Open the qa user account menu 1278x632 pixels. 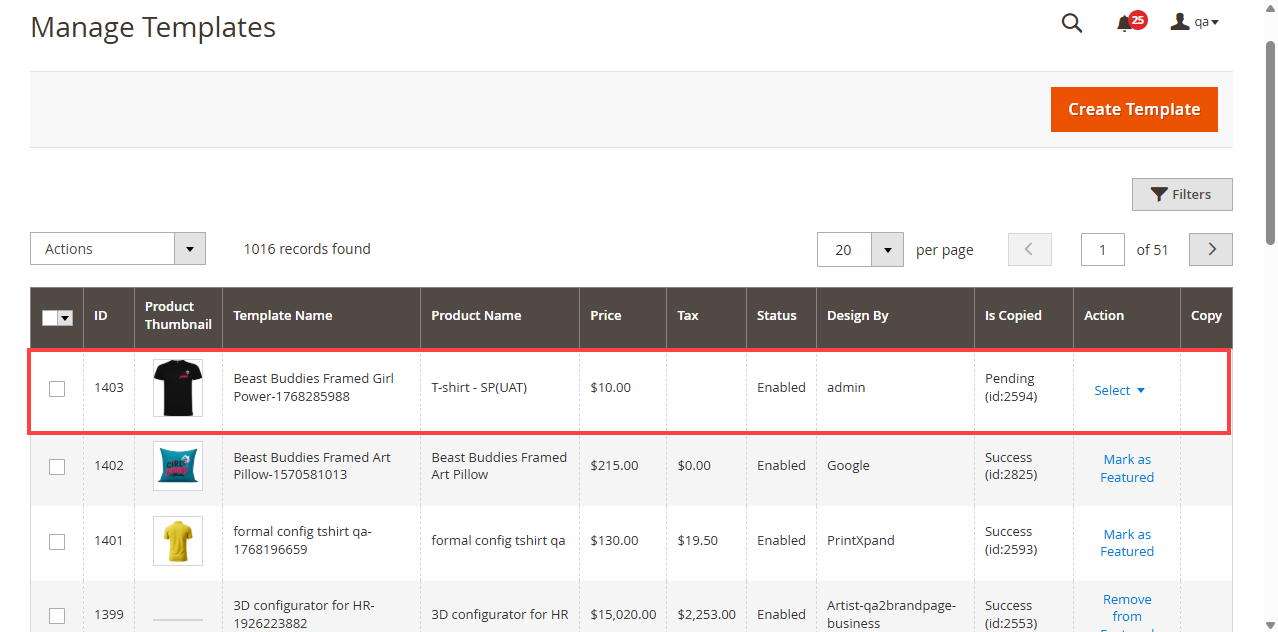pyautogui.click(x=1194, y=22)
